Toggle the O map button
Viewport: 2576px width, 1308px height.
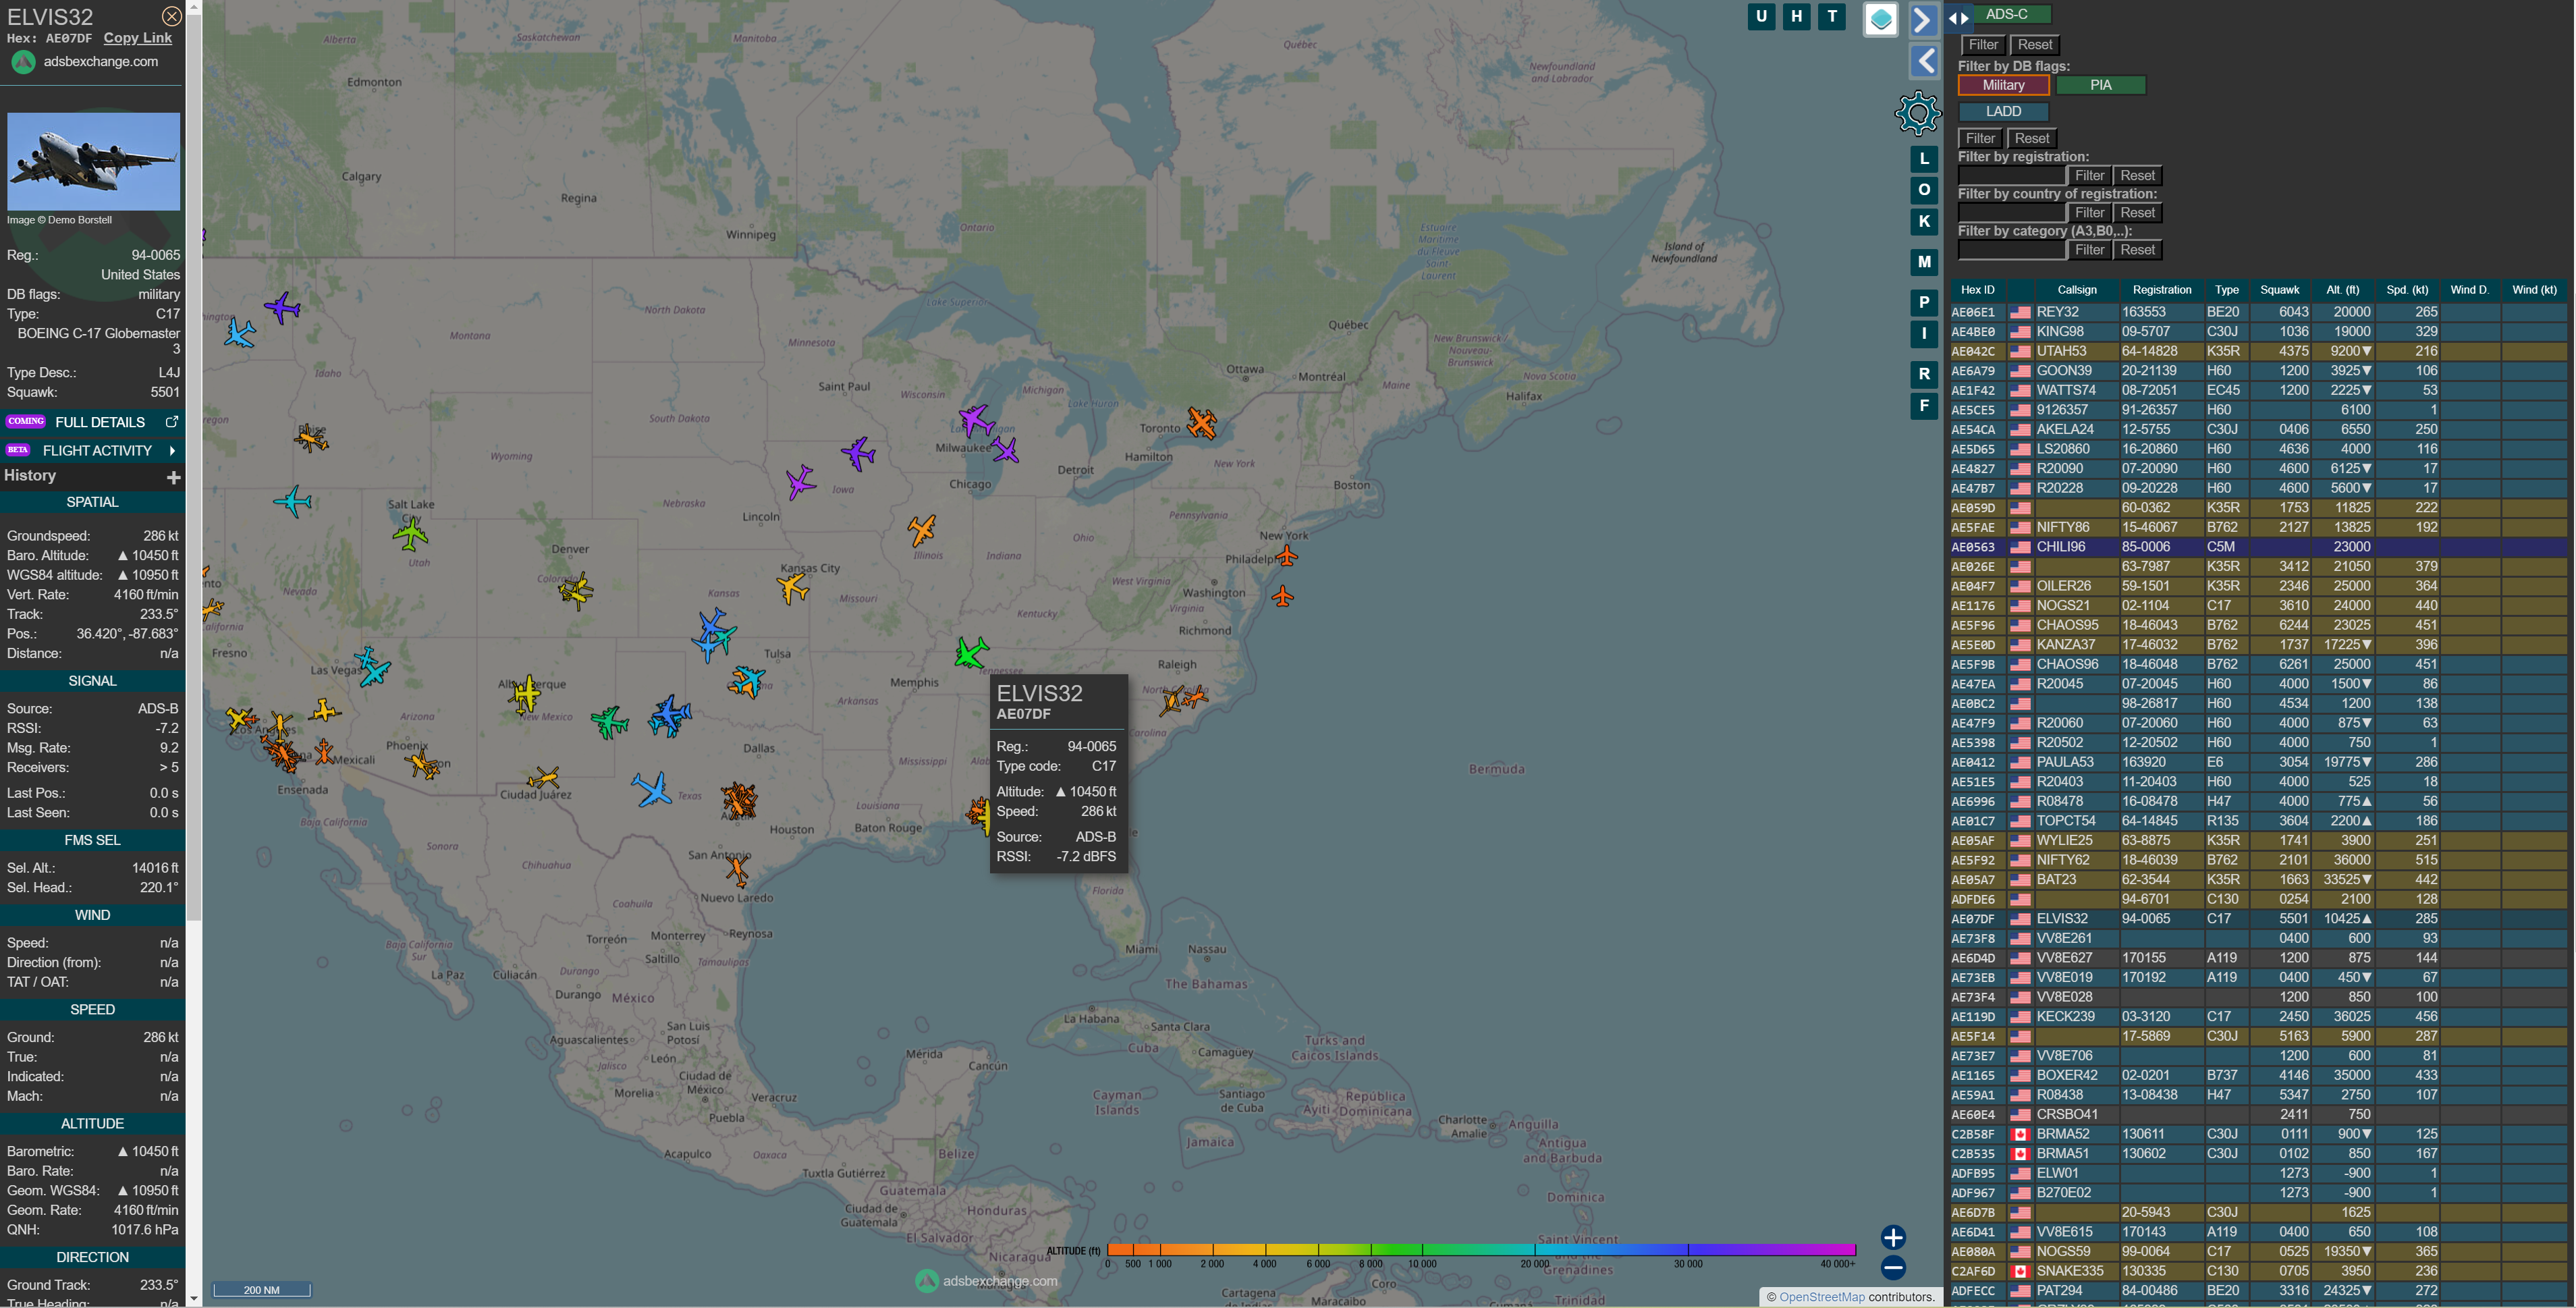click(x=1924, y=190)
